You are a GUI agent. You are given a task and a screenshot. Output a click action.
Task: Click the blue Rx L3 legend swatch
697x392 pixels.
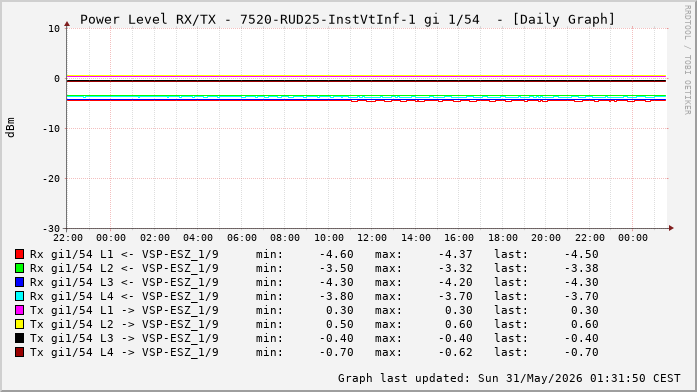coord(19,282)
